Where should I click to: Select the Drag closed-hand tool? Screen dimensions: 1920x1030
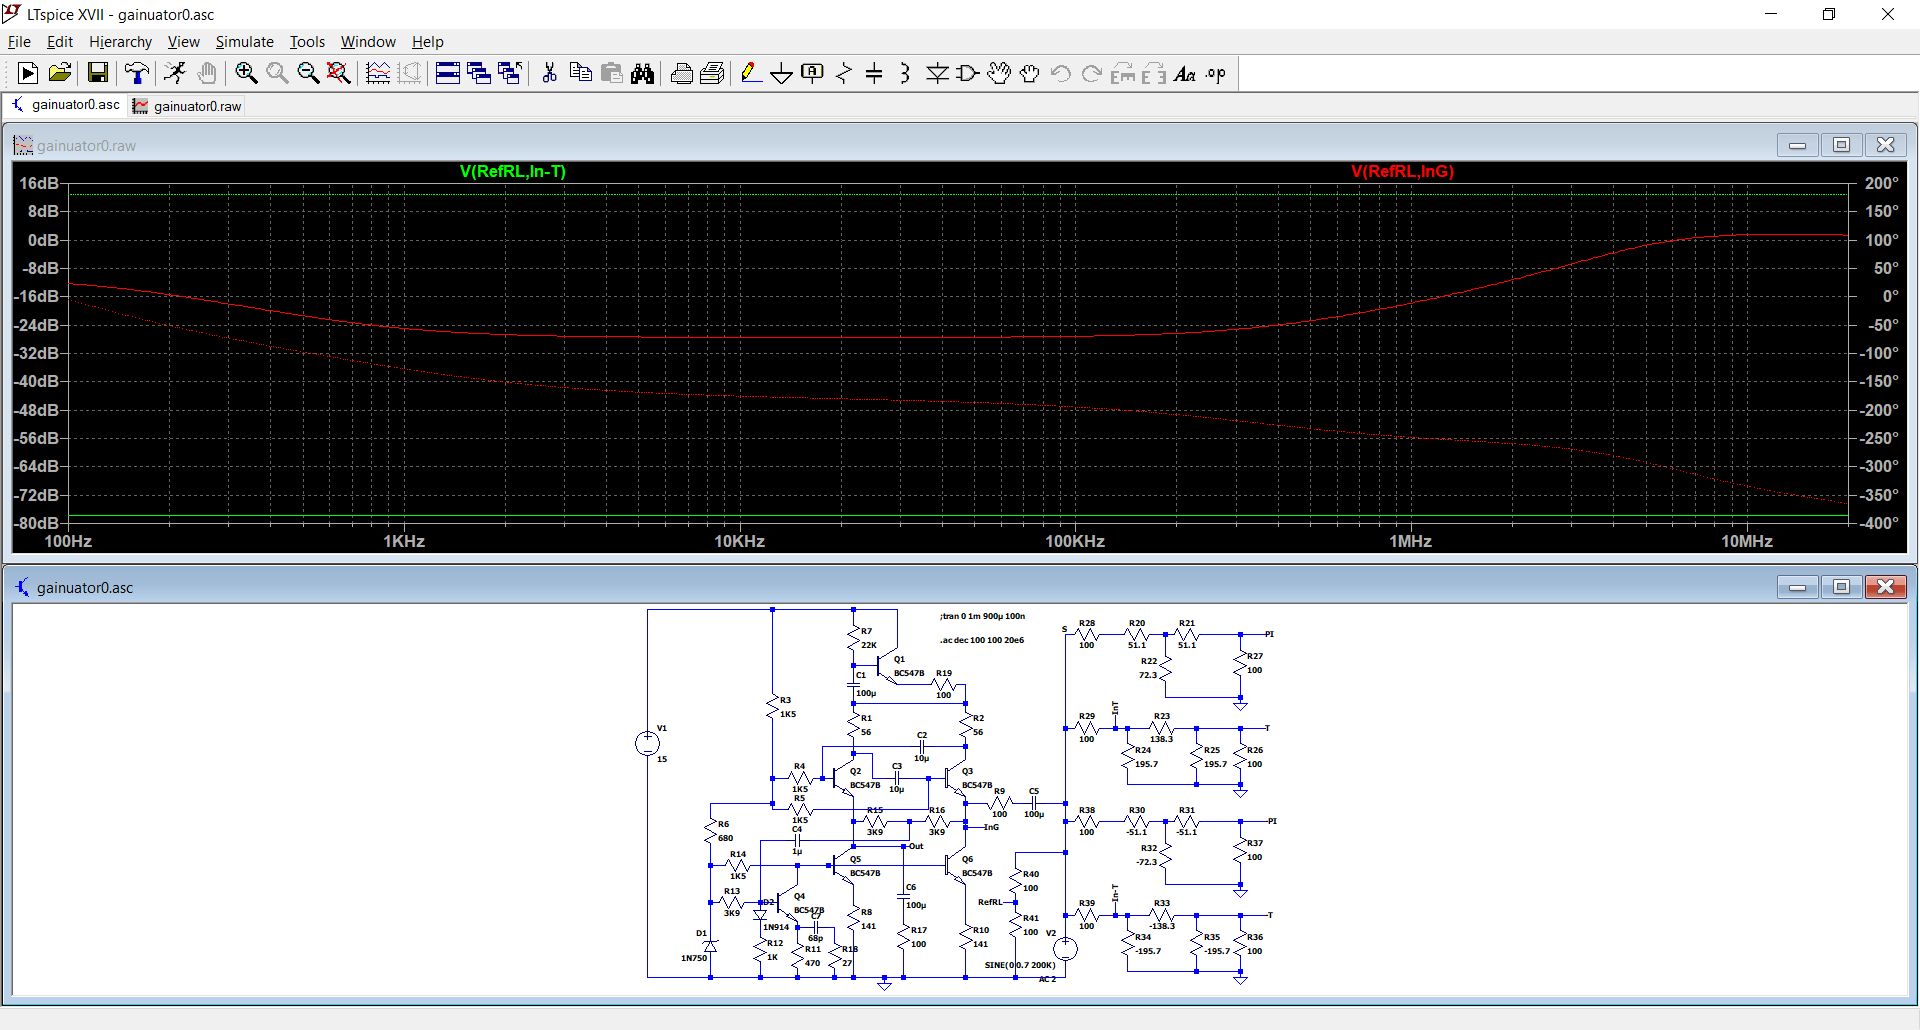pyautogui.click(x=1030, y=73)
